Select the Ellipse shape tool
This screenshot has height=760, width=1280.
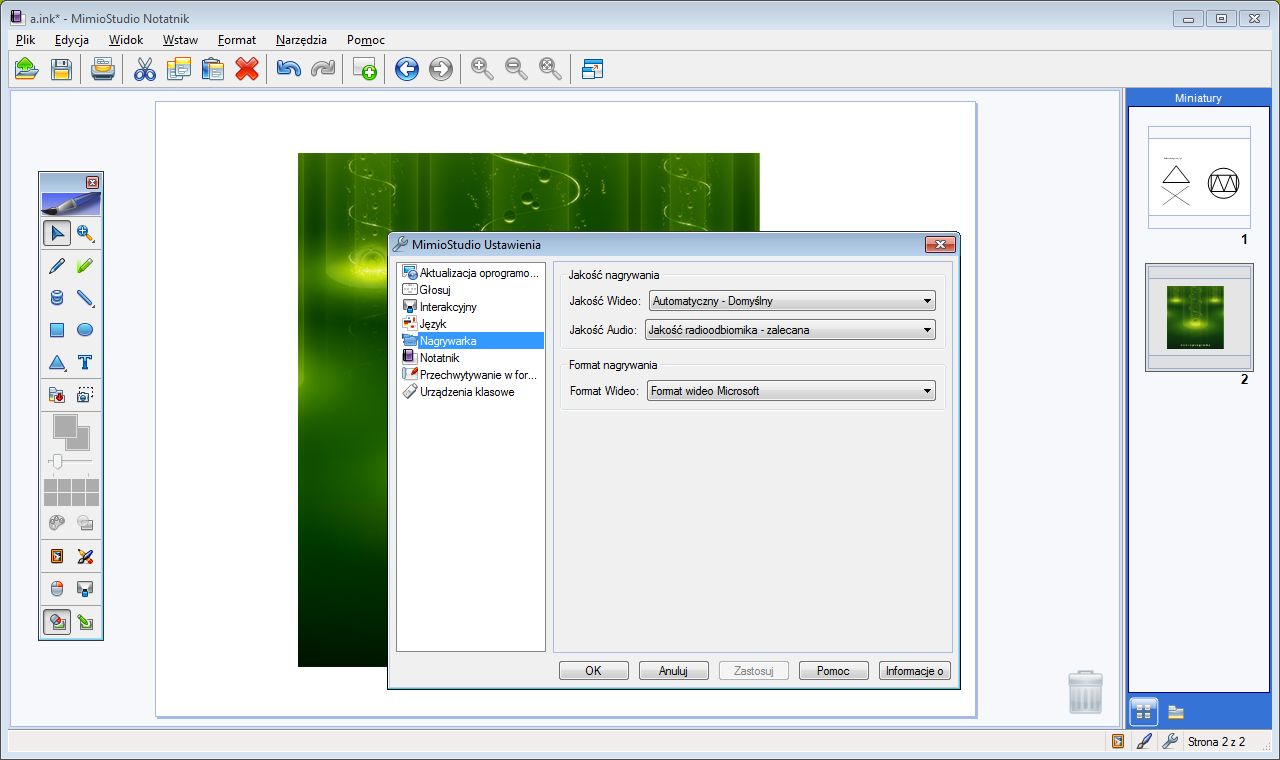click(x=85, y=330)
